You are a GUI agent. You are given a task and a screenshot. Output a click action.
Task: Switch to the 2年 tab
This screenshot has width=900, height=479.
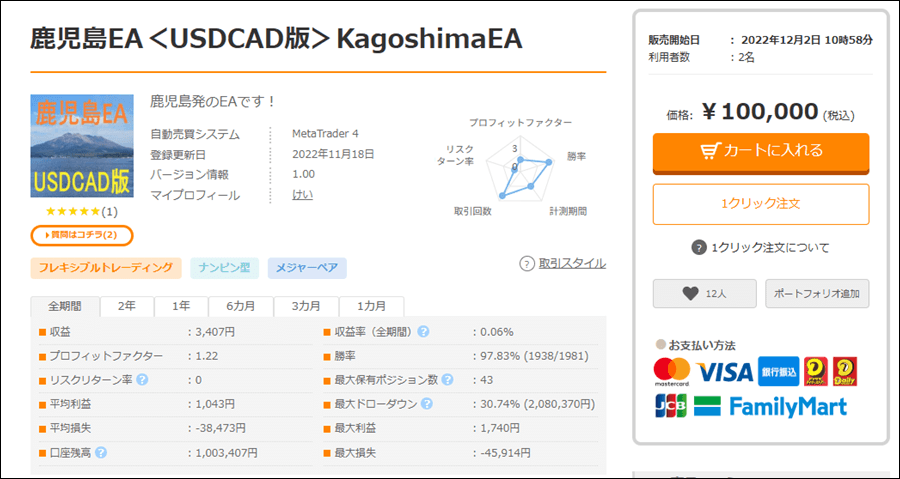(x=127, y=306)
